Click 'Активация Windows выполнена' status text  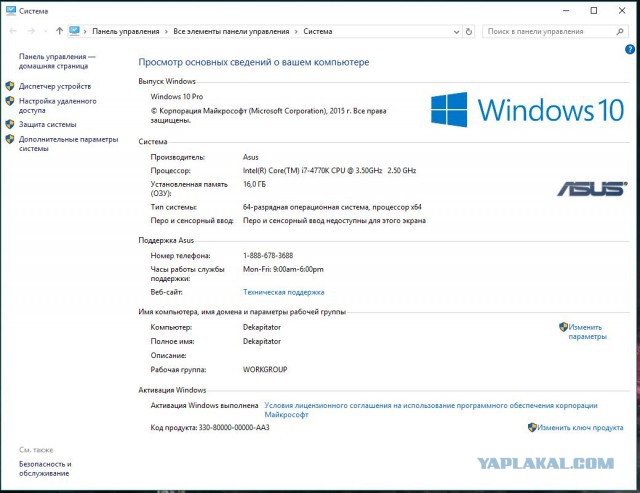(204, 405)
